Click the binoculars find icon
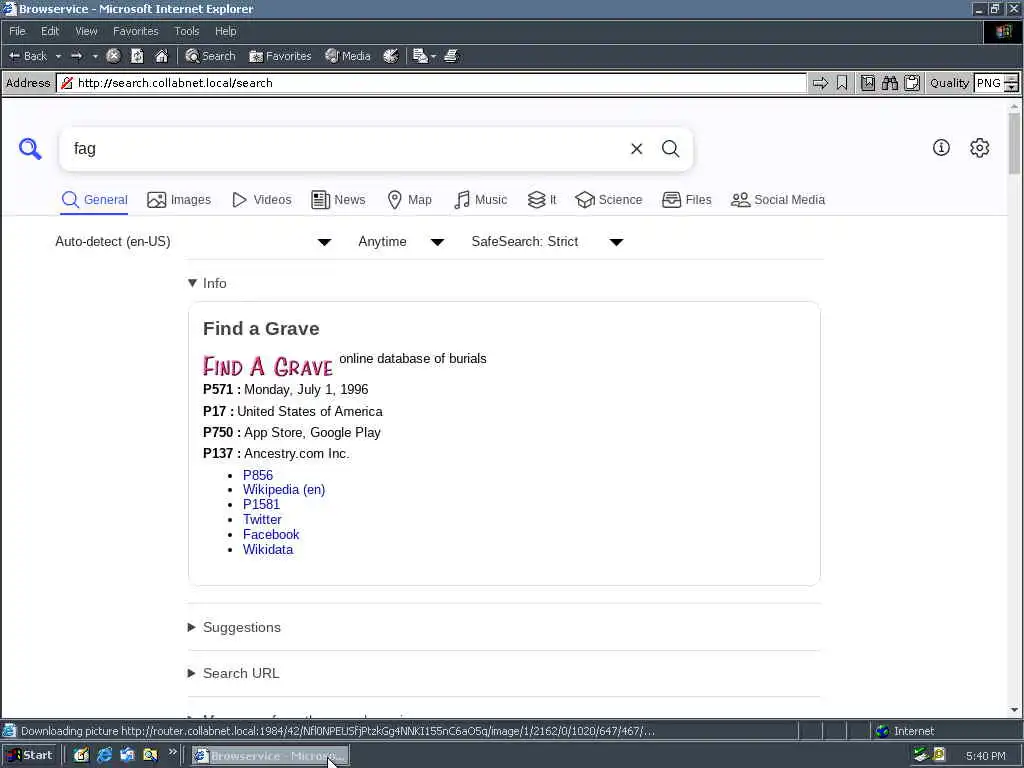This screenshot has width=1024, height=768. pos(889,83)
